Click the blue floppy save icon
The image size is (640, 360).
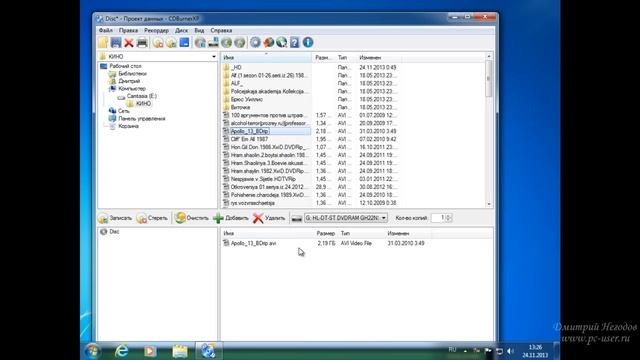coord(116,42)
